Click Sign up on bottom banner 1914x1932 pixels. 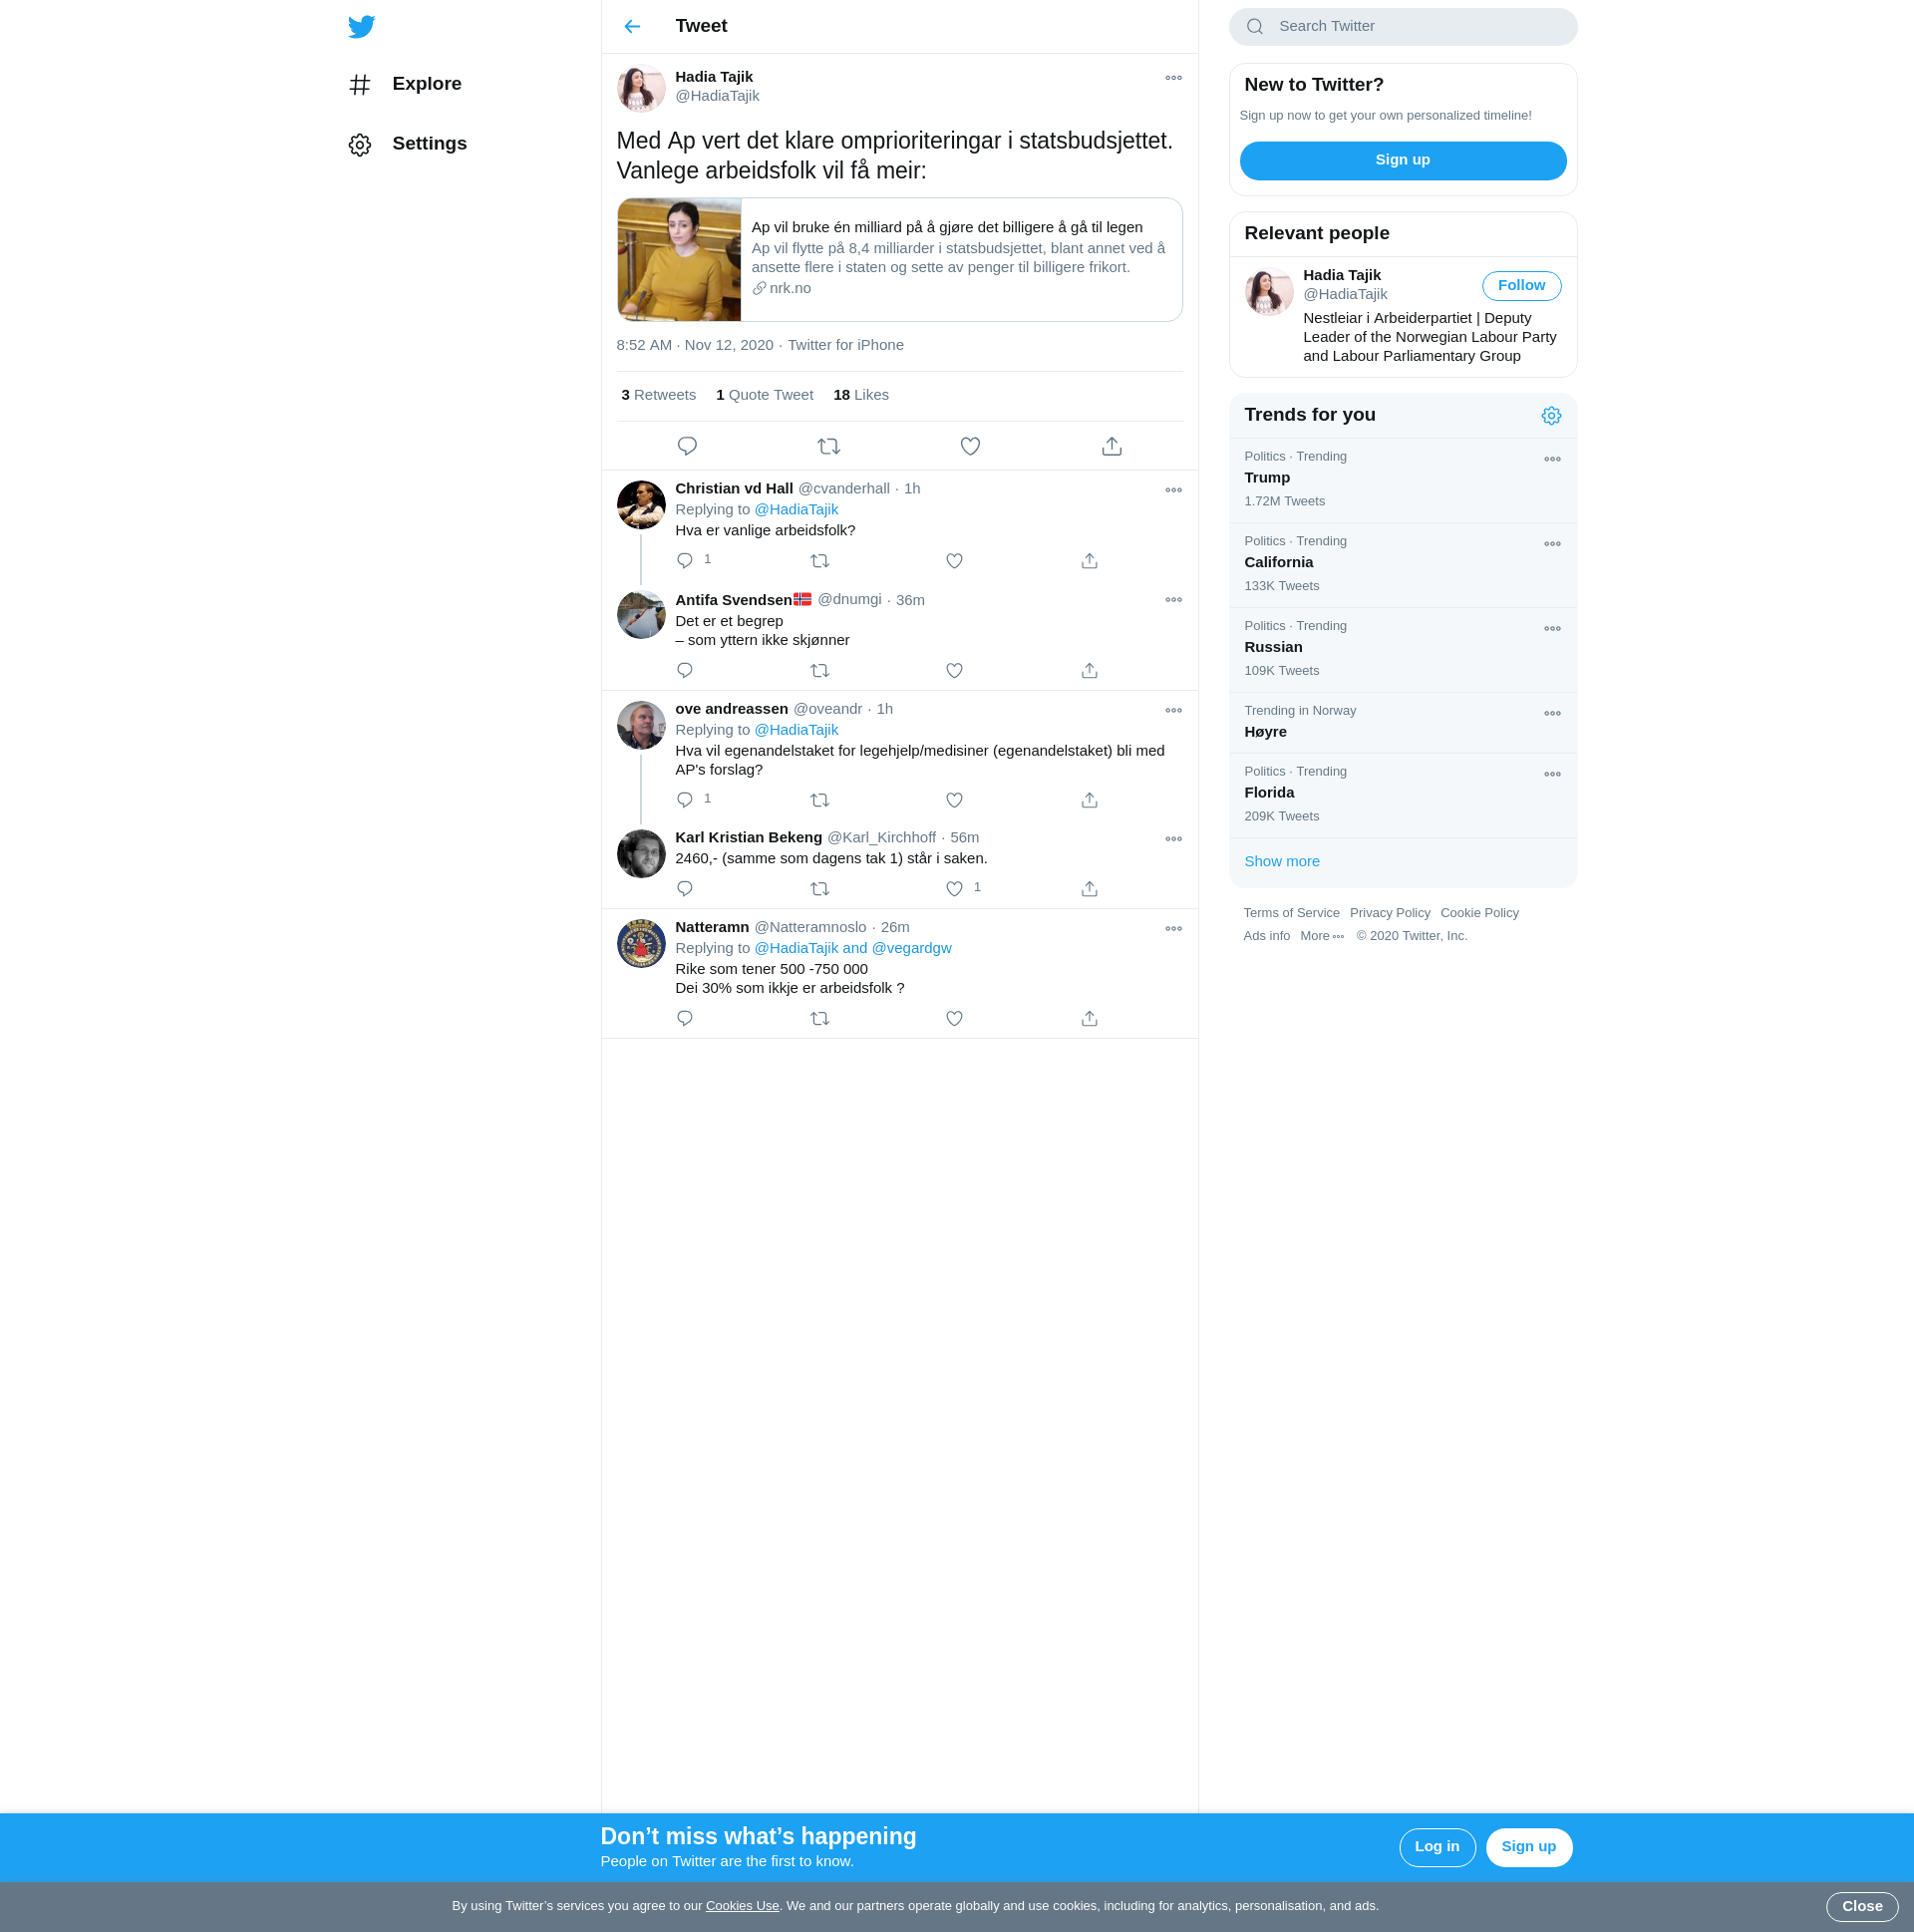1527,1847
